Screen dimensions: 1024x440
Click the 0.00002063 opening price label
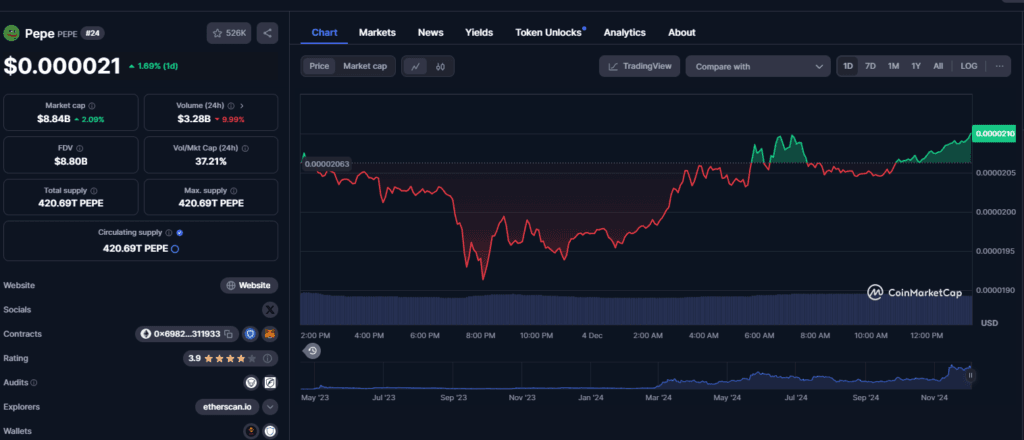click(328, 163)
